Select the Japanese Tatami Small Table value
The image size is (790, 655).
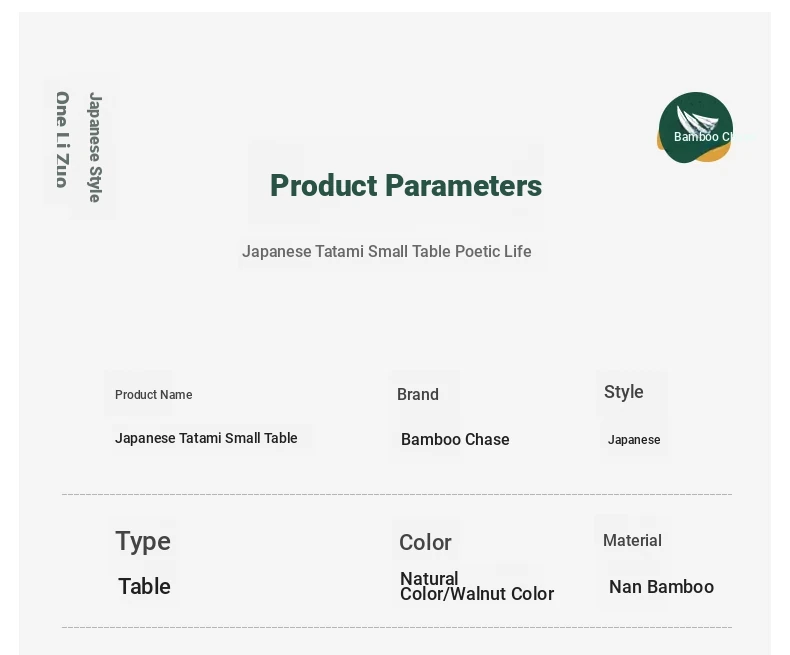(206, 438)
